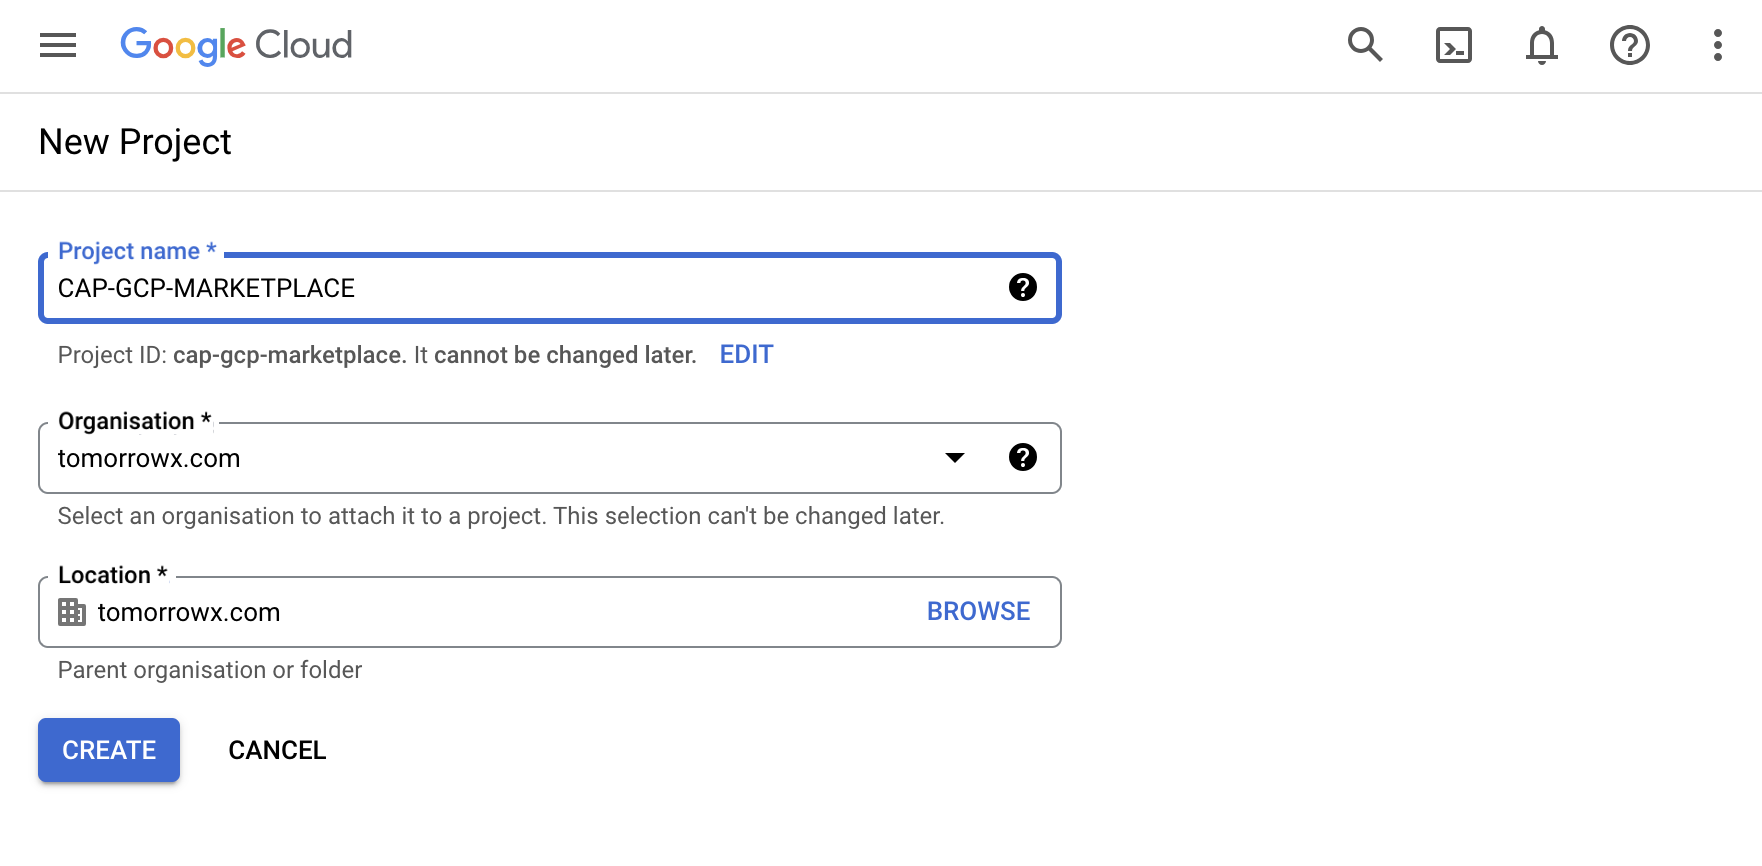The height and width of the screenshot is (866, 1762).
Task: Open the top bar help icon
Action: (1629, 45)
